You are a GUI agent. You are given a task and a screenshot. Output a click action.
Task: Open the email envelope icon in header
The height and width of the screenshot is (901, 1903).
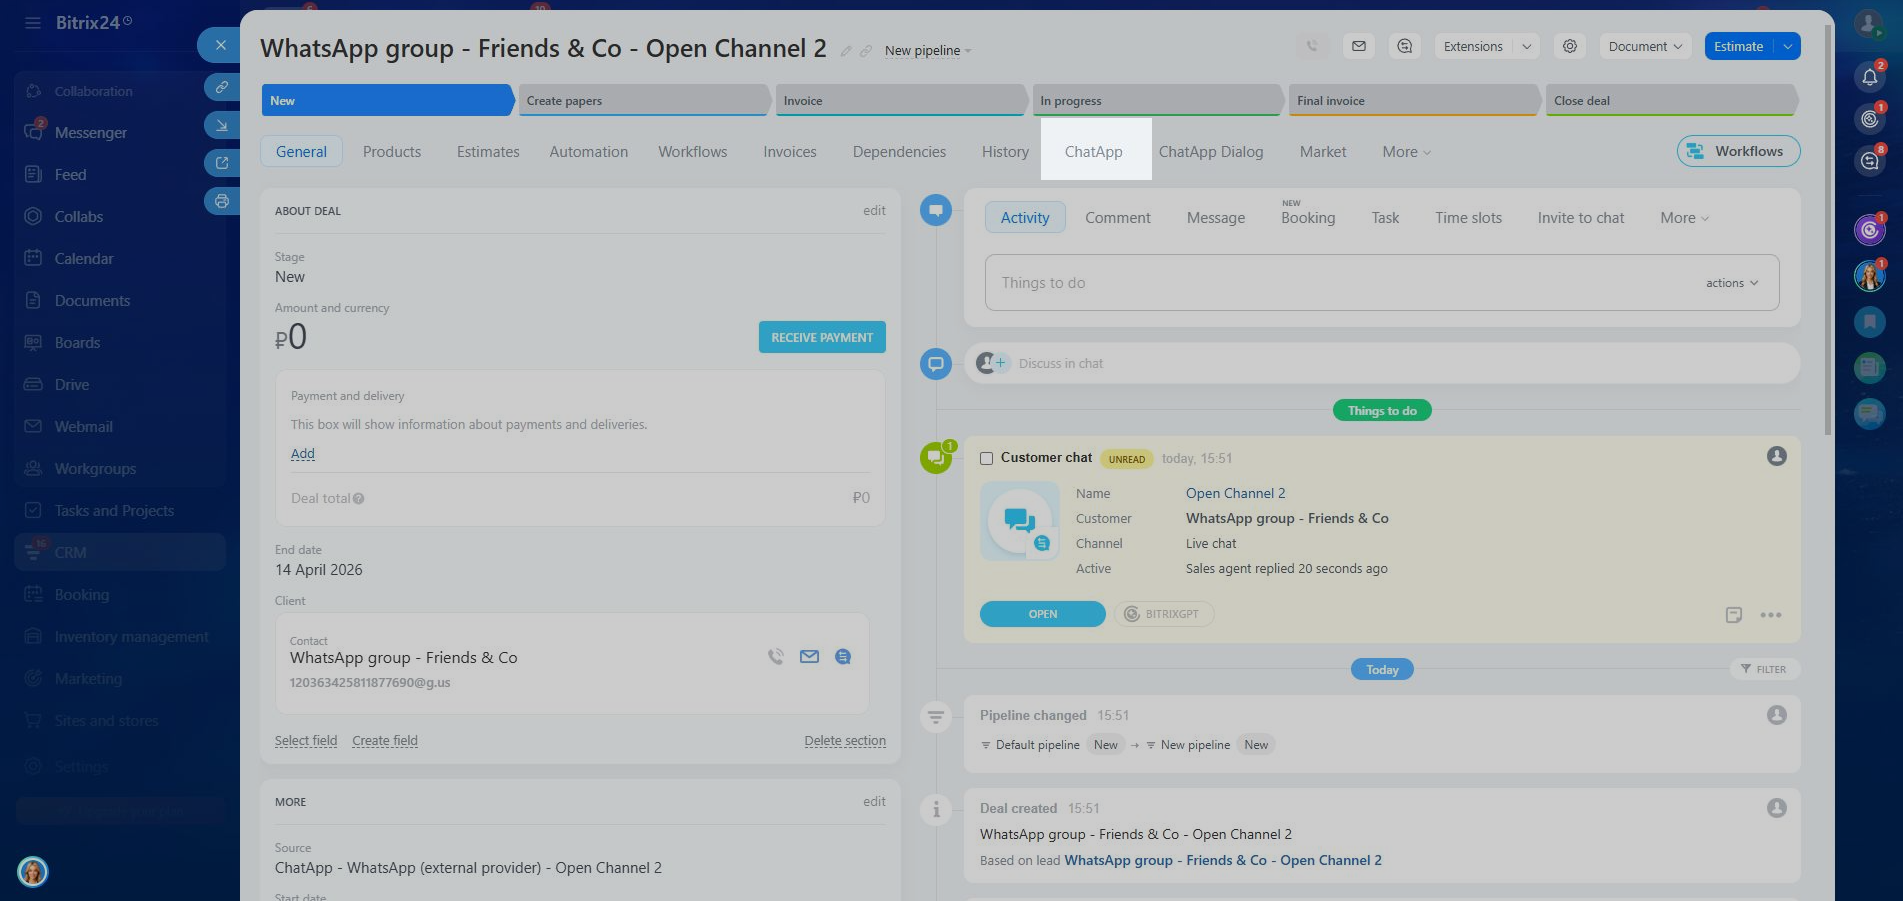[1358, 46]
